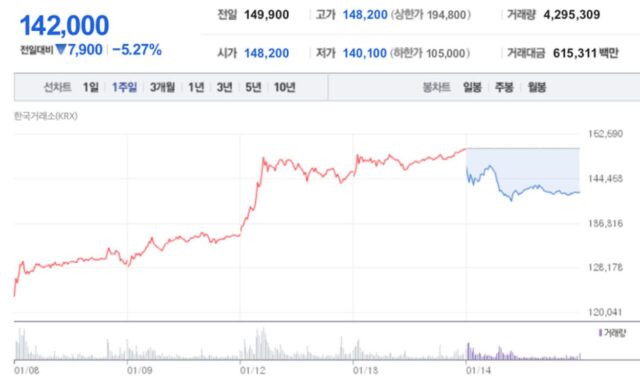
Task: Switch to the 3개월 chart range
Action: click(x=162, y=87)
